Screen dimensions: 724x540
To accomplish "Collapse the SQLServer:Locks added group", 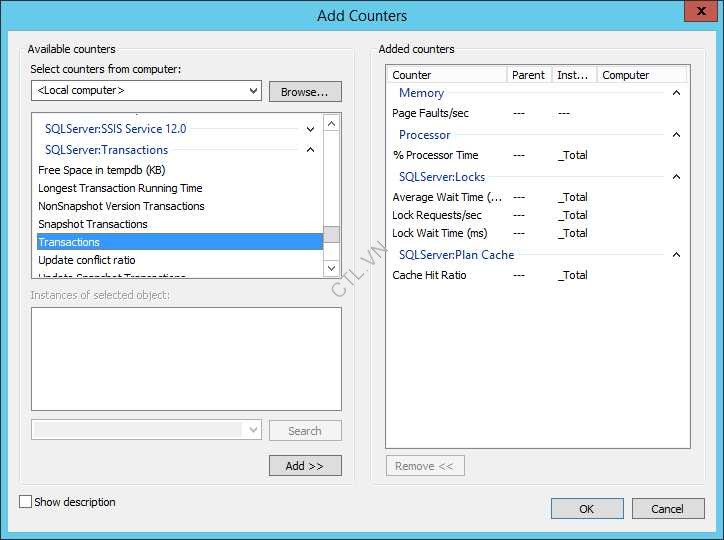I will 677,177.
